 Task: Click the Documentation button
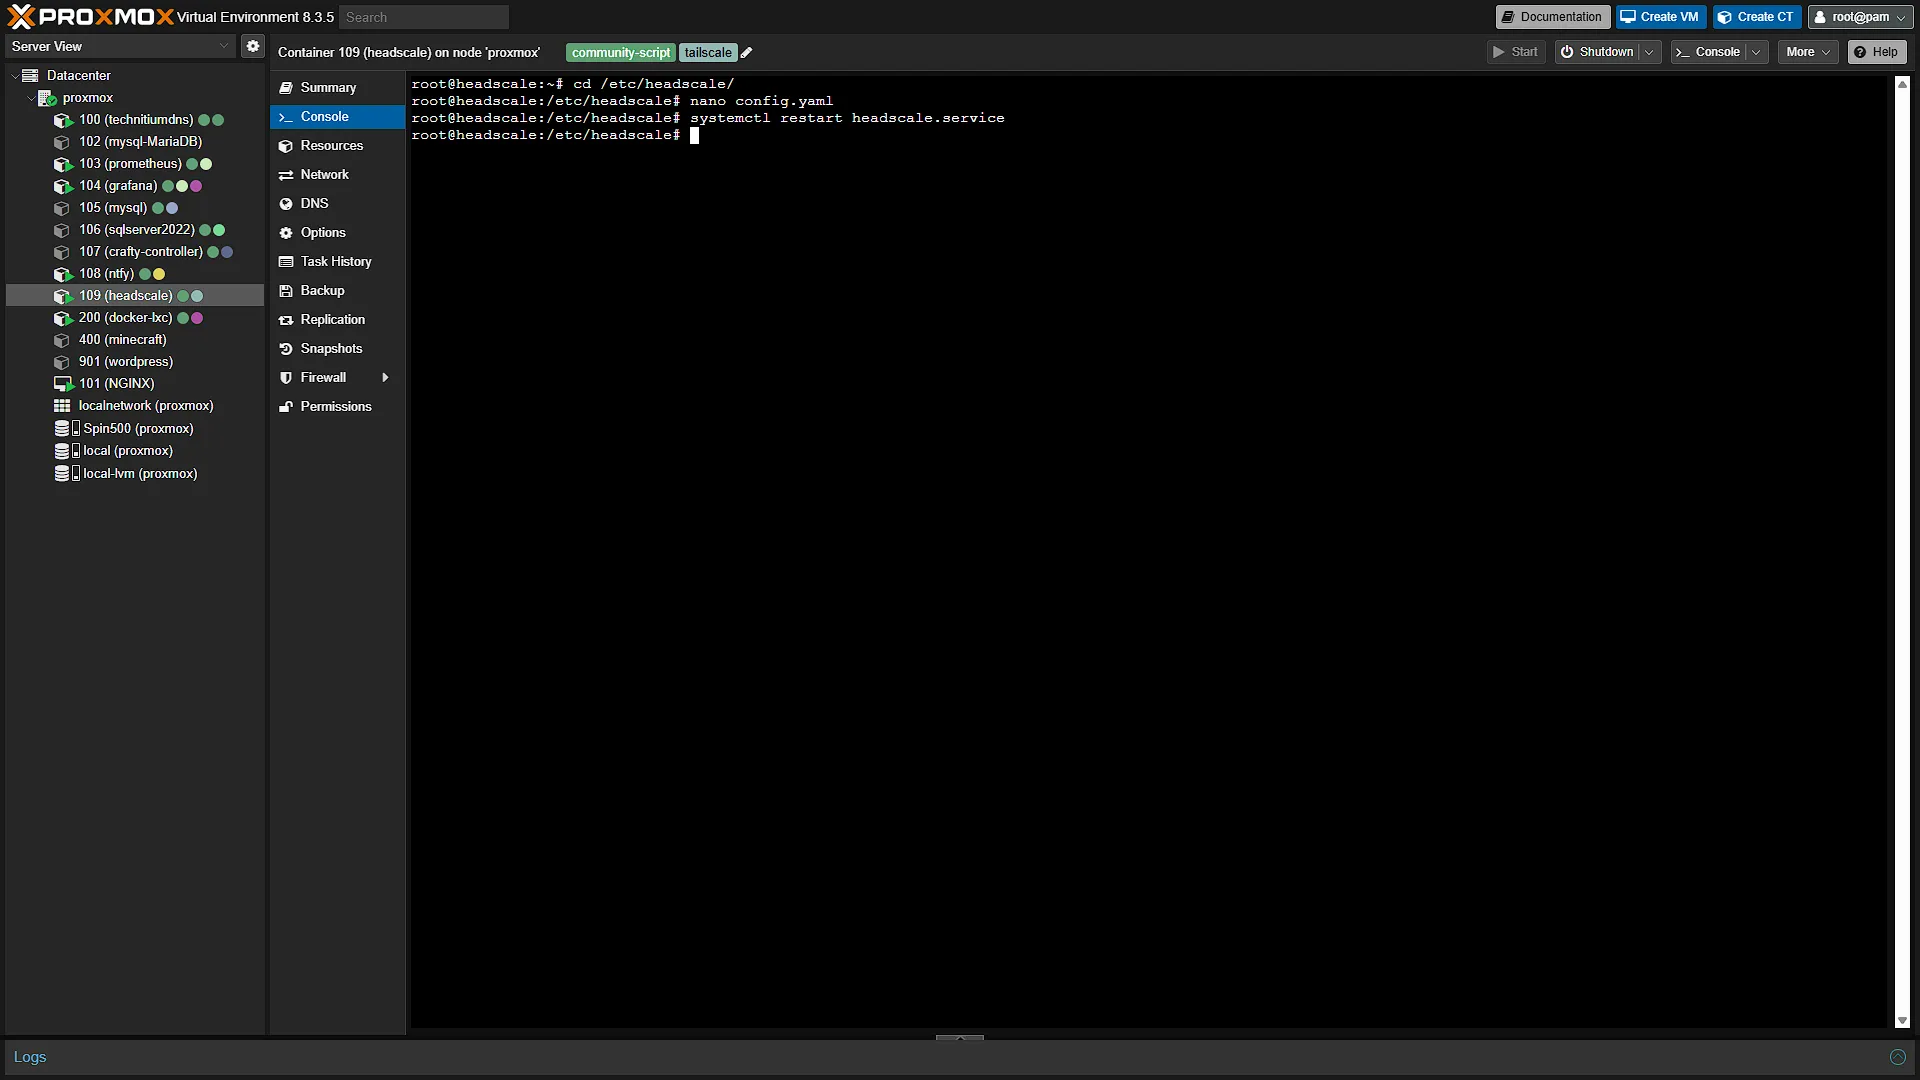tap(1552, 17)
